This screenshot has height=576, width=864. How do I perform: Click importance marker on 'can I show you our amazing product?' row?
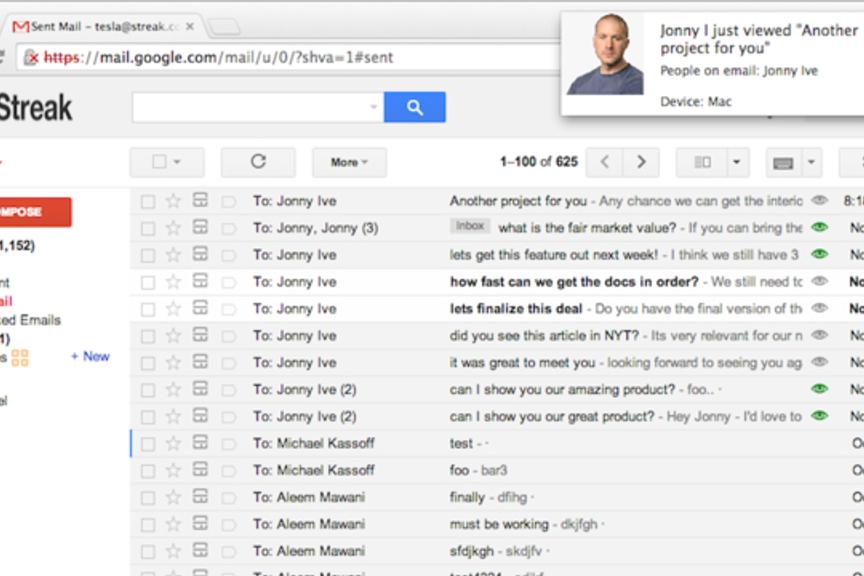[x=228, y=391]
